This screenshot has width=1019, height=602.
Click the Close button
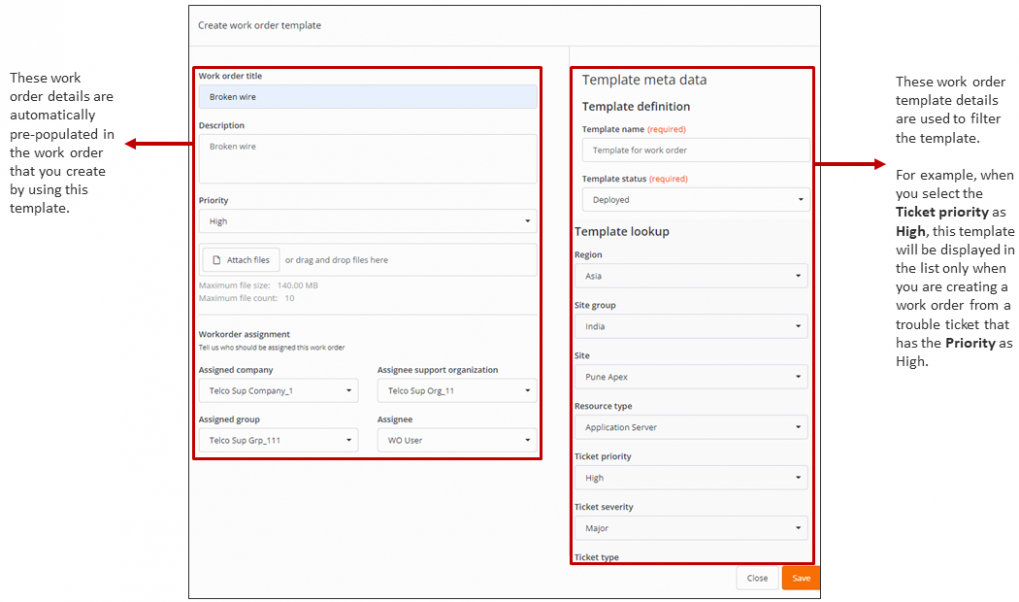(x=757, y=578)
